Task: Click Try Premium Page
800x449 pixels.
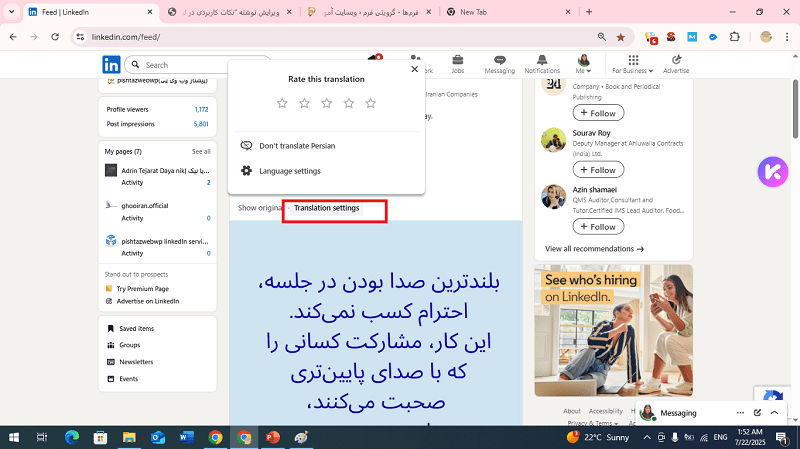Action: pyautogui.click(x=142, y=289)
